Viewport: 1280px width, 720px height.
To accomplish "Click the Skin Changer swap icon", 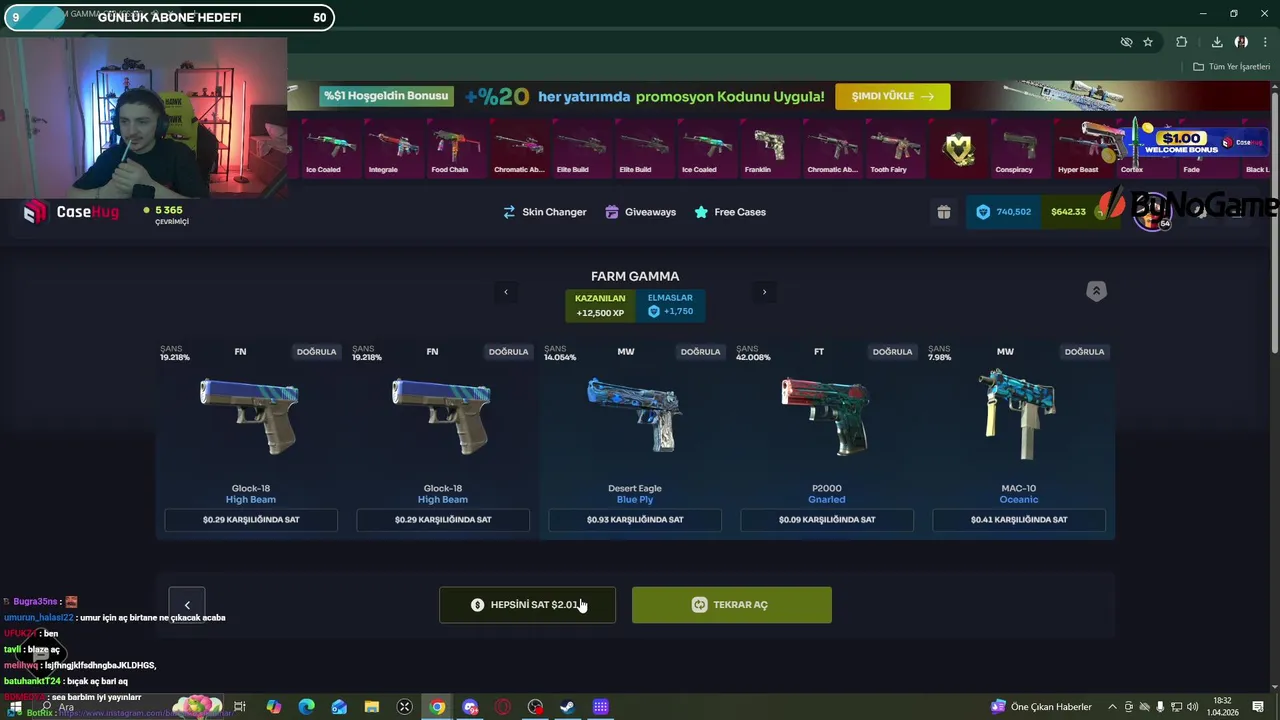I will click(x=509, y=212).
